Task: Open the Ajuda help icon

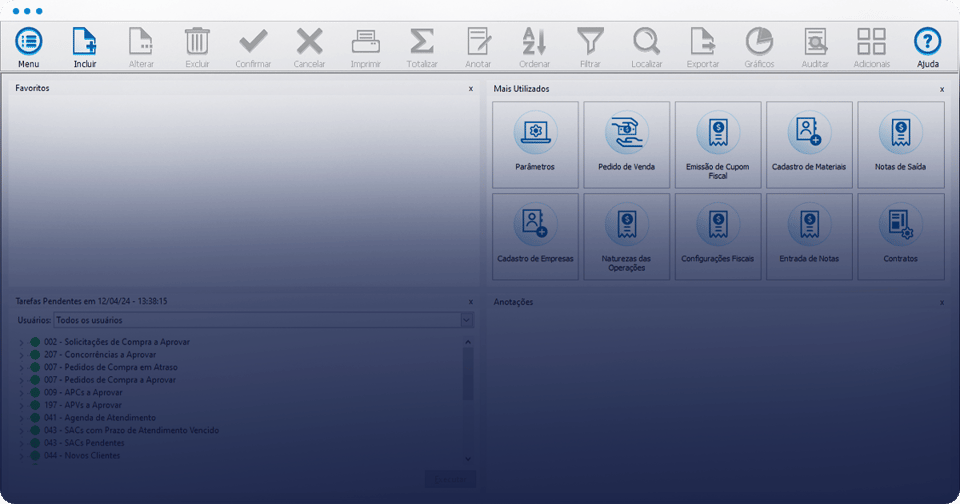Action: [928, 42]
